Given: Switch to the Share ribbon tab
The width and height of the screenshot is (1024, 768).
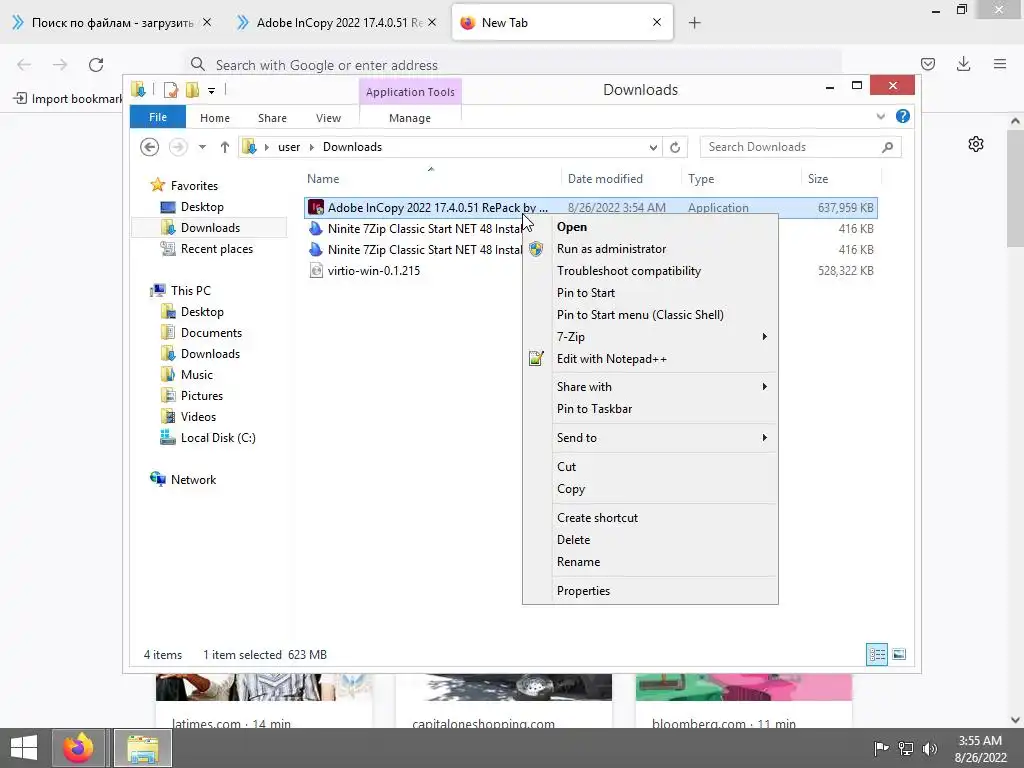Looking at the screenshot, I should tap(272, 118).
